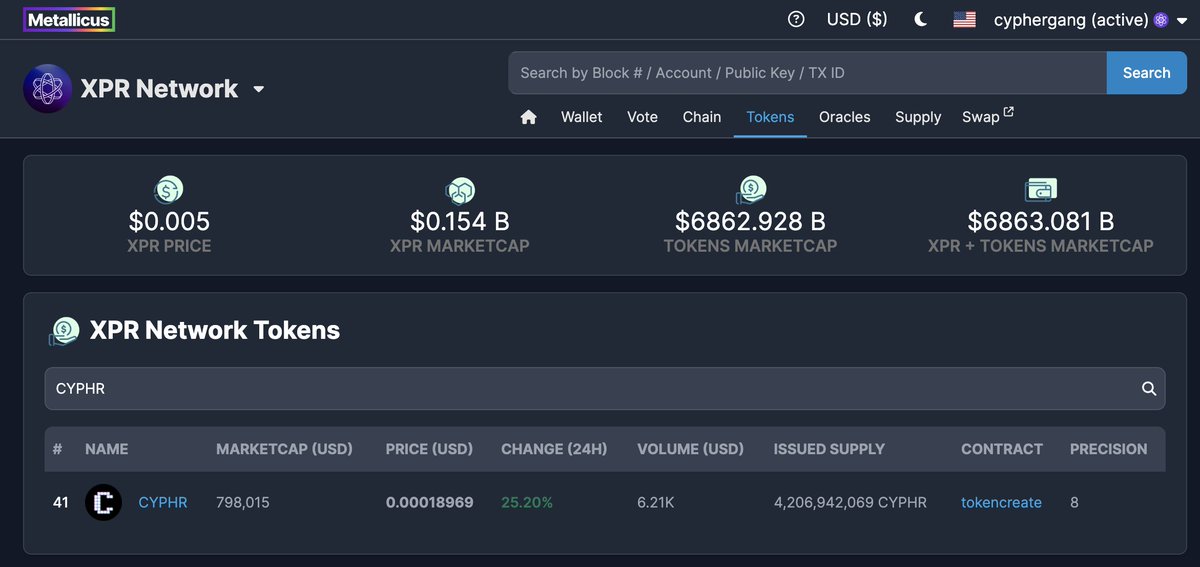Click the cyphergang account avatar icon
Viewport: 1200px width, 567px height.
tap(1161, 19)
